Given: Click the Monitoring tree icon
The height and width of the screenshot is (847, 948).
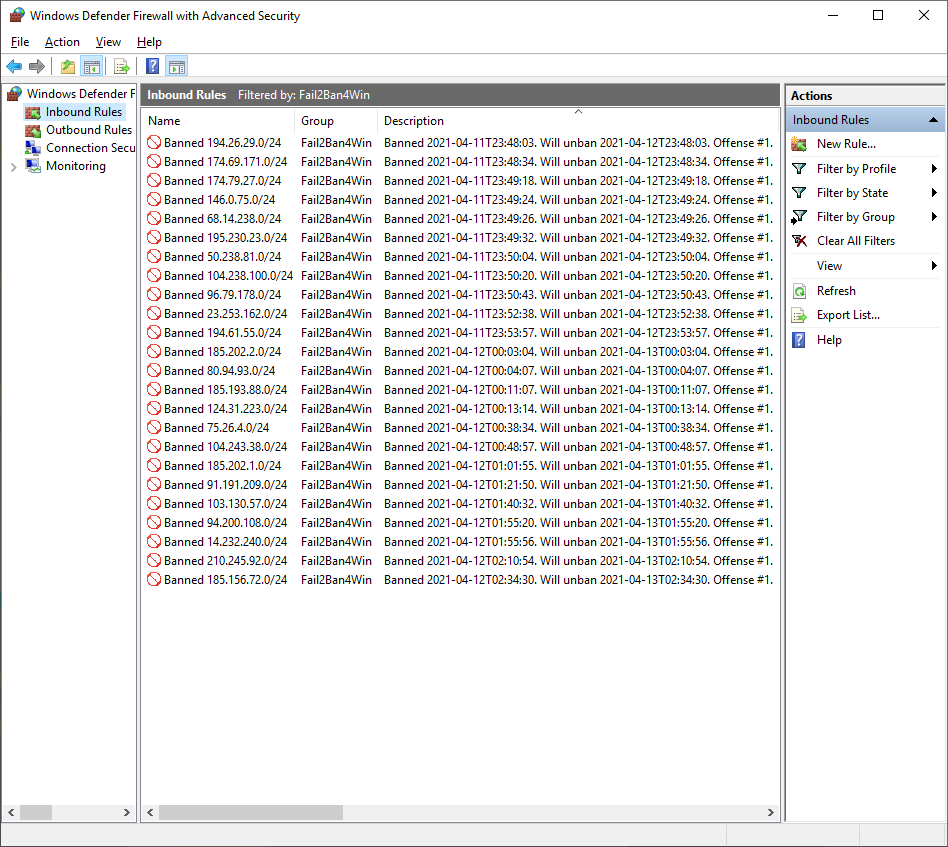Looking at the screenshot, I should click(33, 166).
